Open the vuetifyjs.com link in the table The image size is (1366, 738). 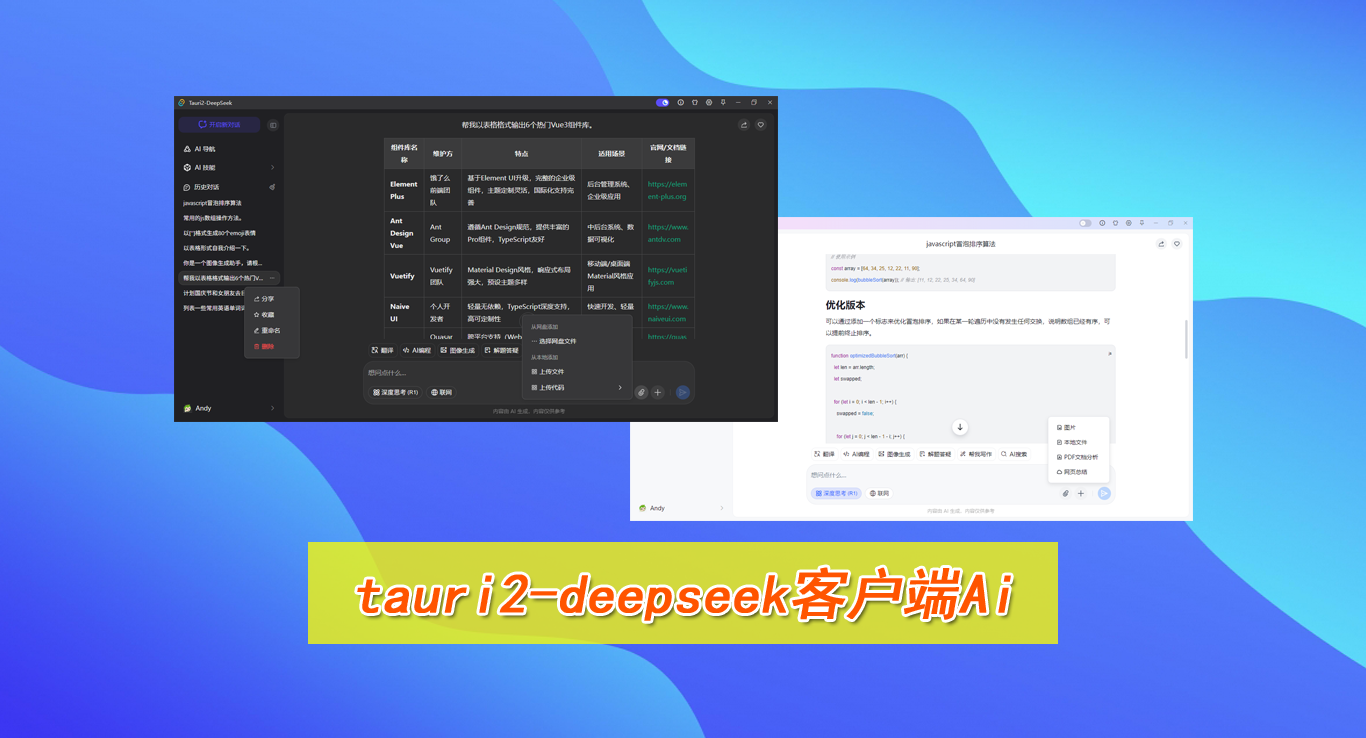click(x=667, y=276)
